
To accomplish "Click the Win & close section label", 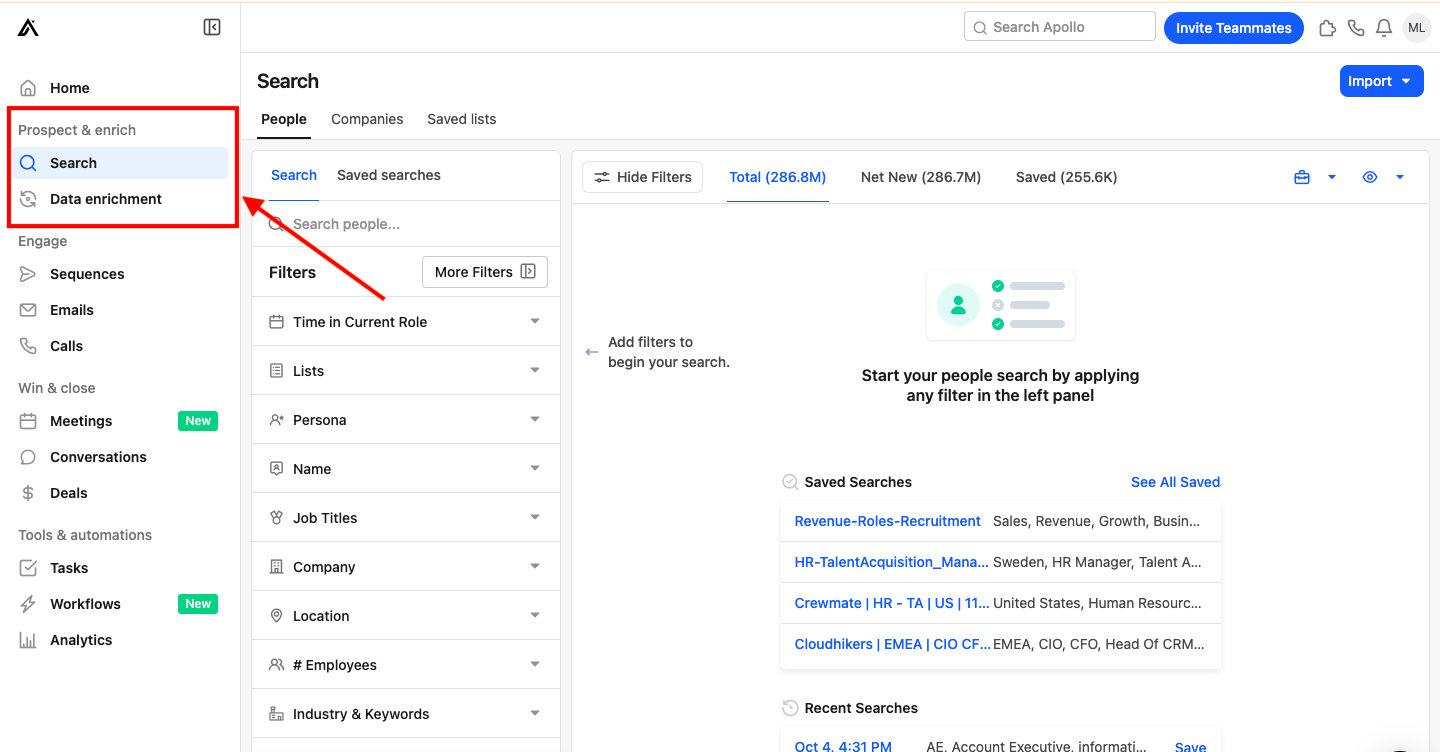I will 57,388.
